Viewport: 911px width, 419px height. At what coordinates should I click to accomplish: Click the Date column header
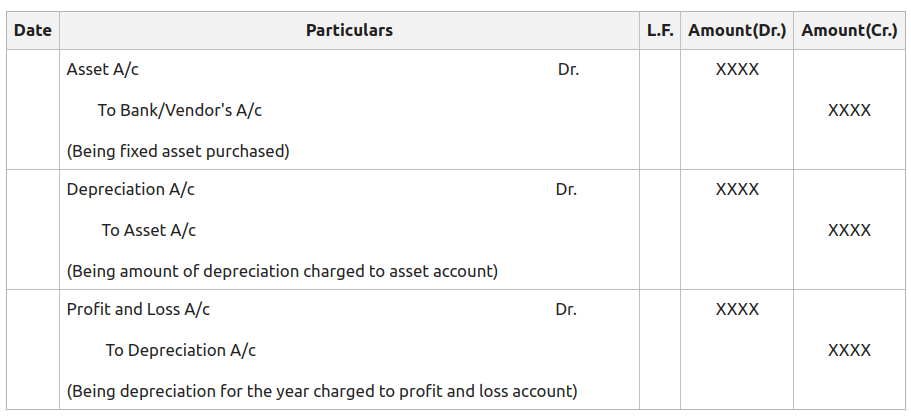click(33, 30)
